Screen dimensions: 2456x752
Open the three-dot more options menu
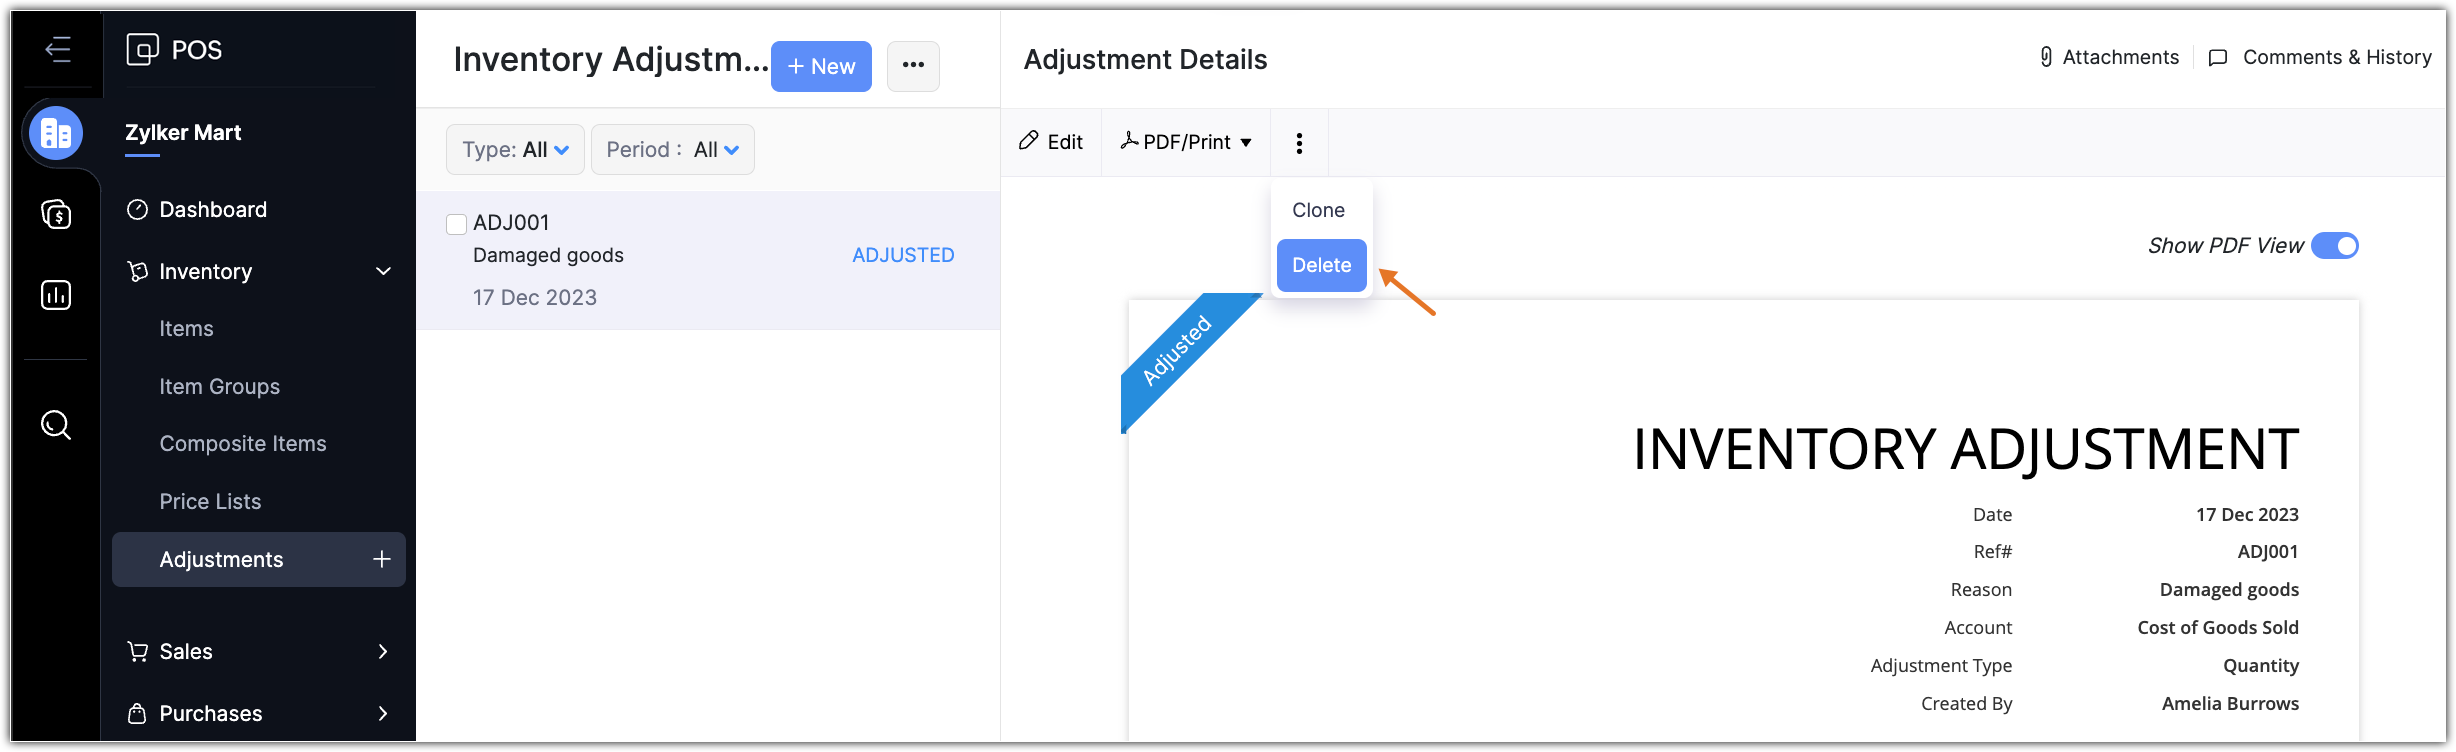tap(1298, 142)
